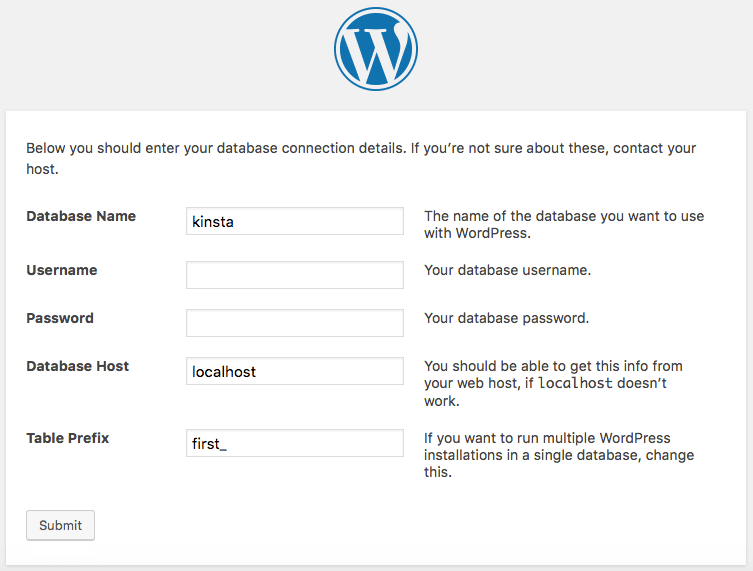Click the Database Host field containing localhost

click(x=295, y=371)
